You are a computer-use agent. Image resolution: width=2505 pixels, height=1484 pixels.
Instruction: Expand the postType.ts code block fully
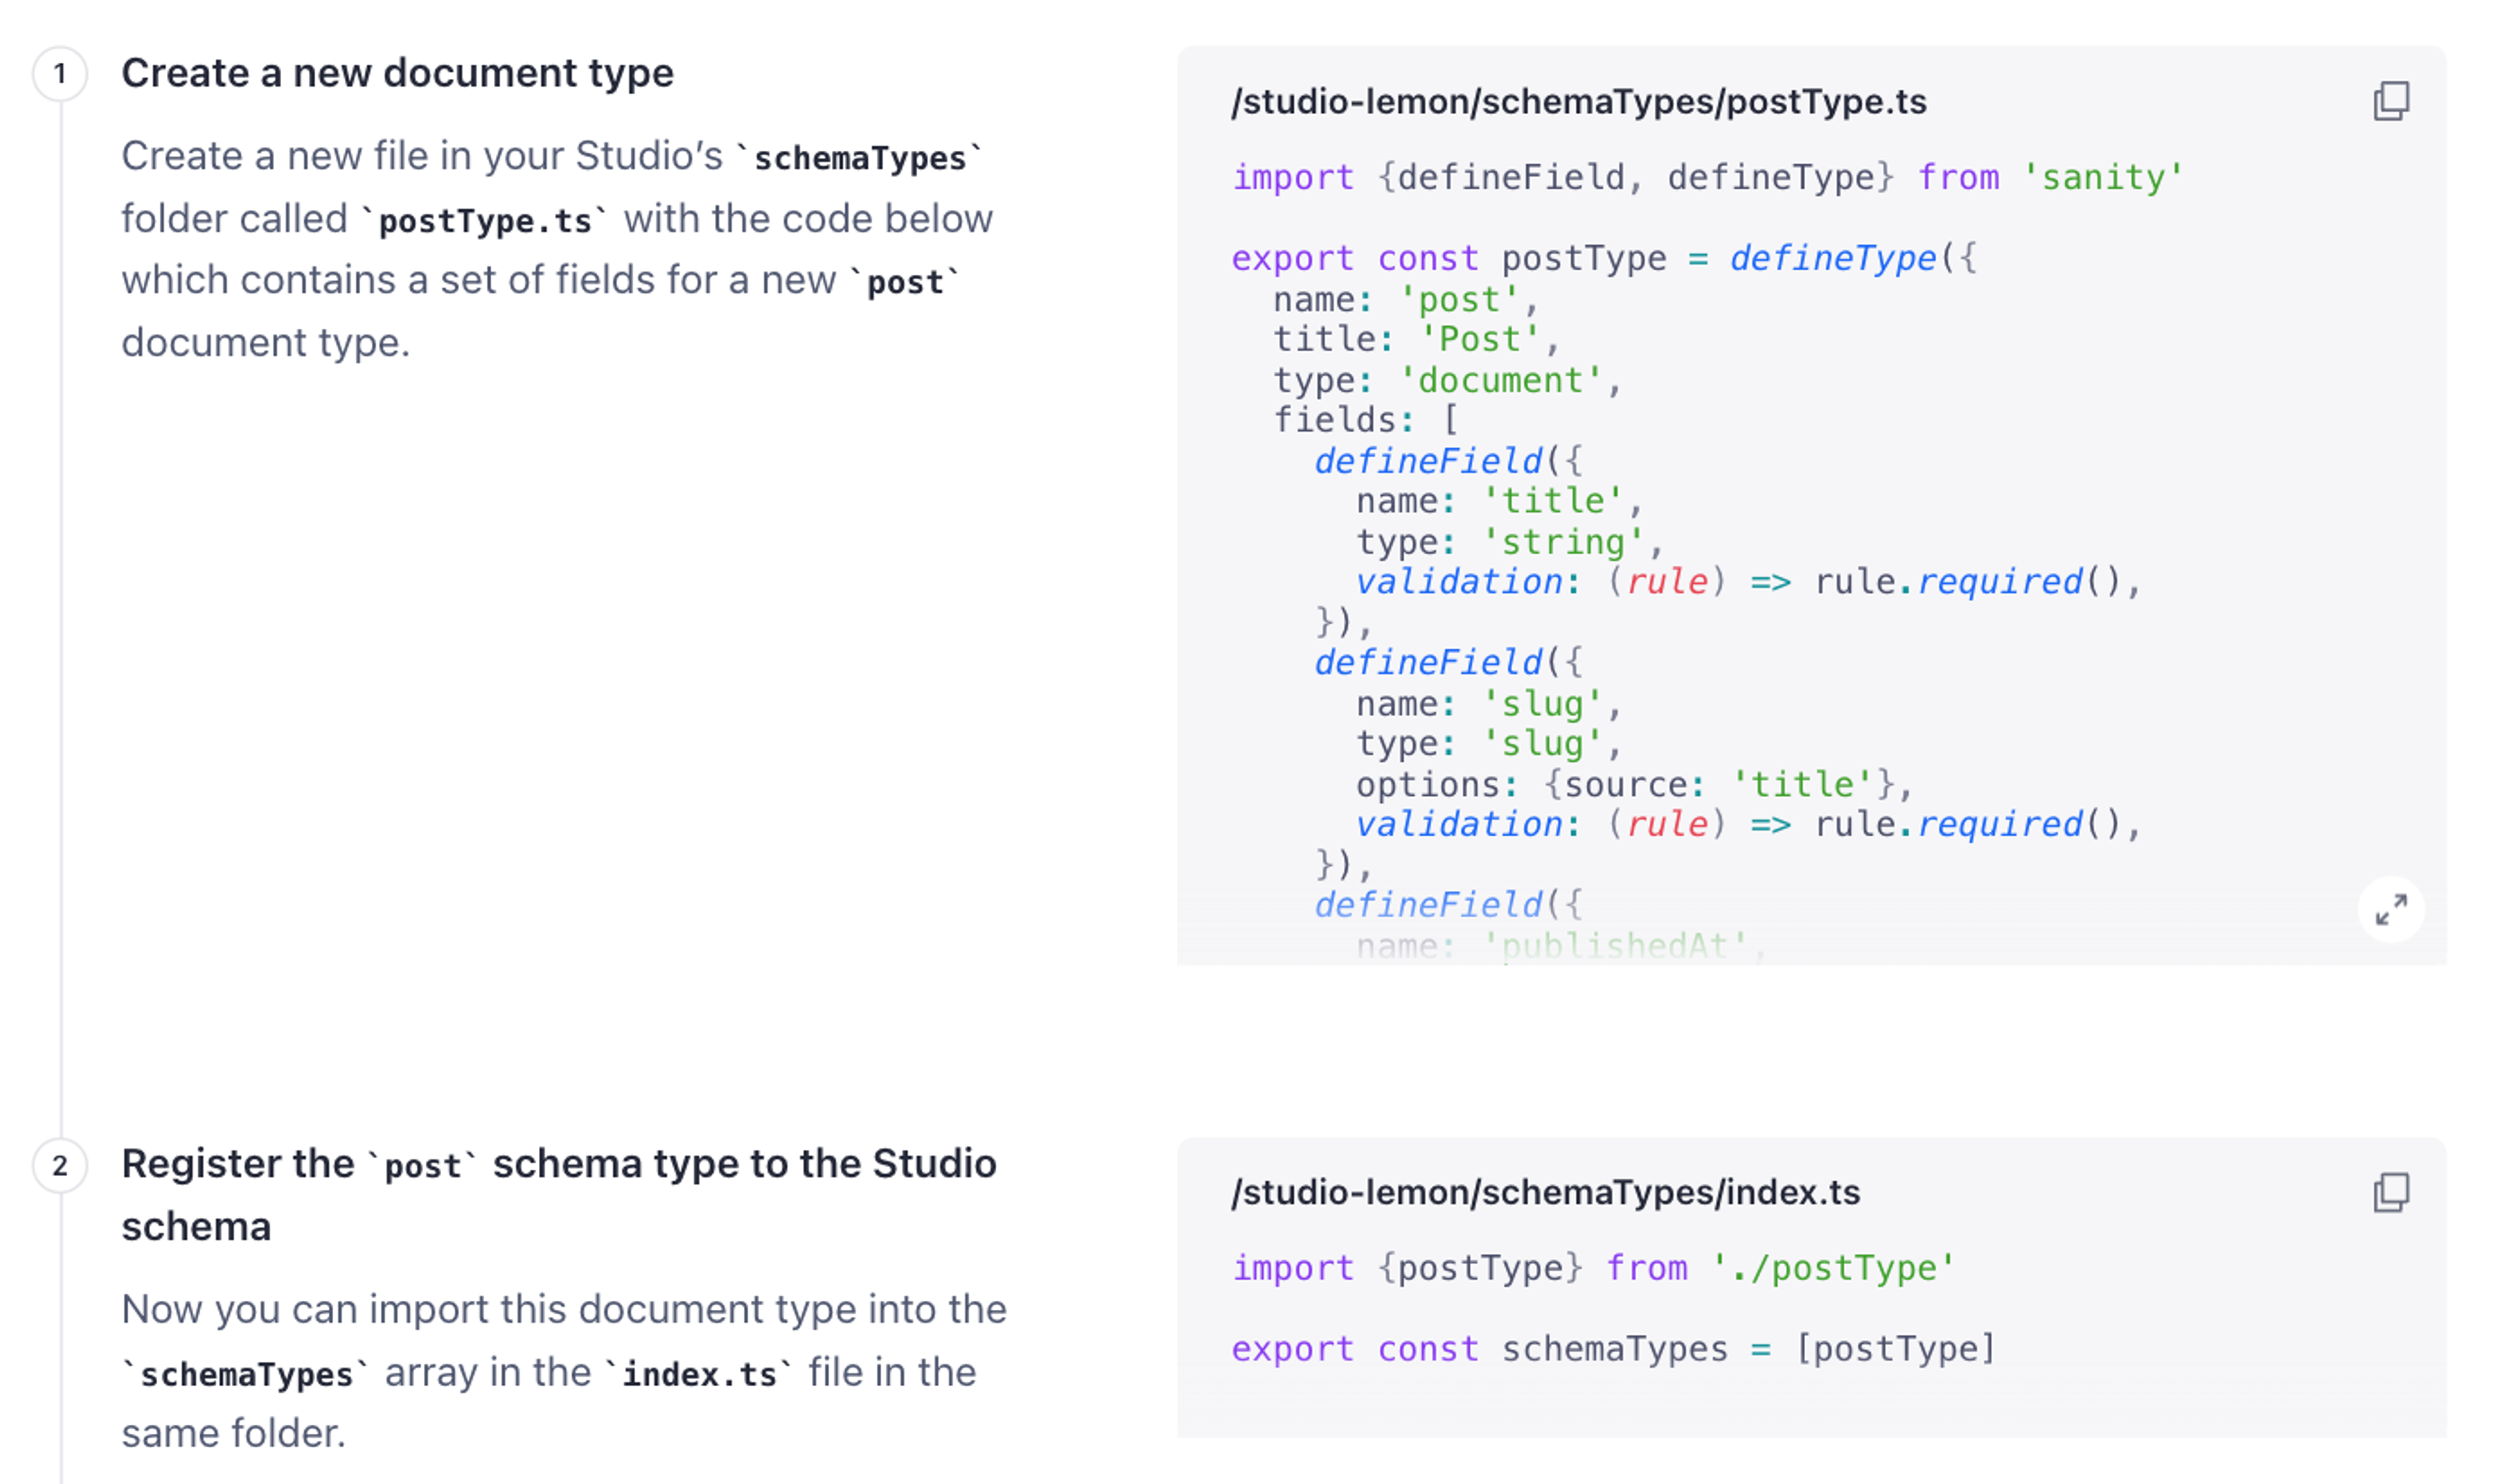pos(2391,909)
